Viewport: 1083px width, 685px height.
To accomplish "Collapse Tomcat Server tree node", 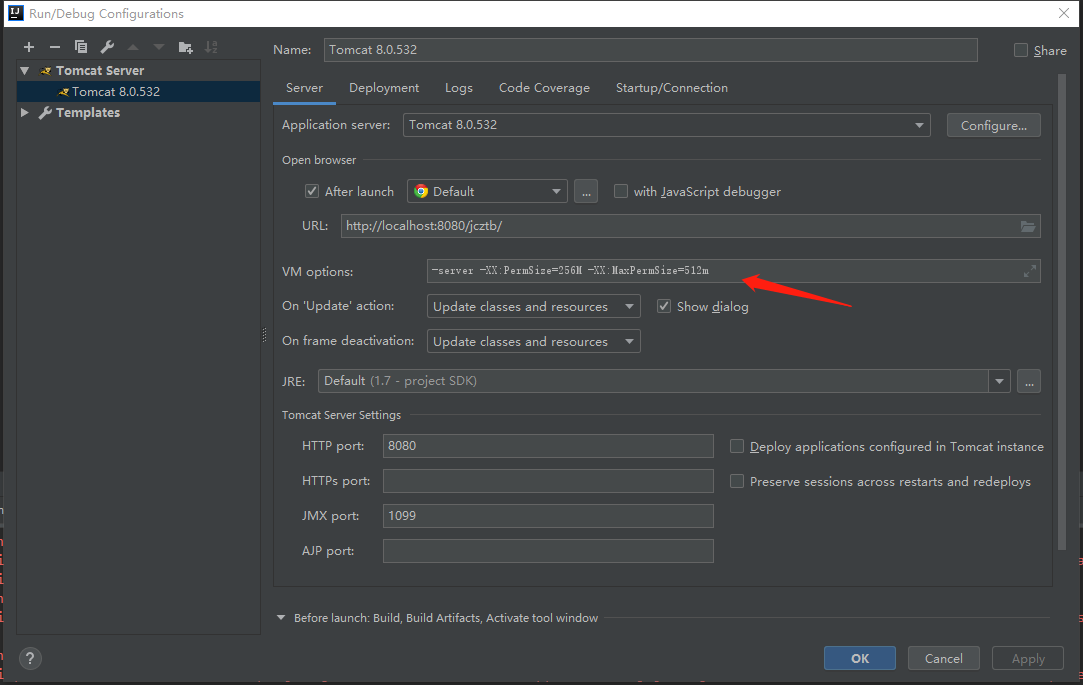I will coord(25,70).
